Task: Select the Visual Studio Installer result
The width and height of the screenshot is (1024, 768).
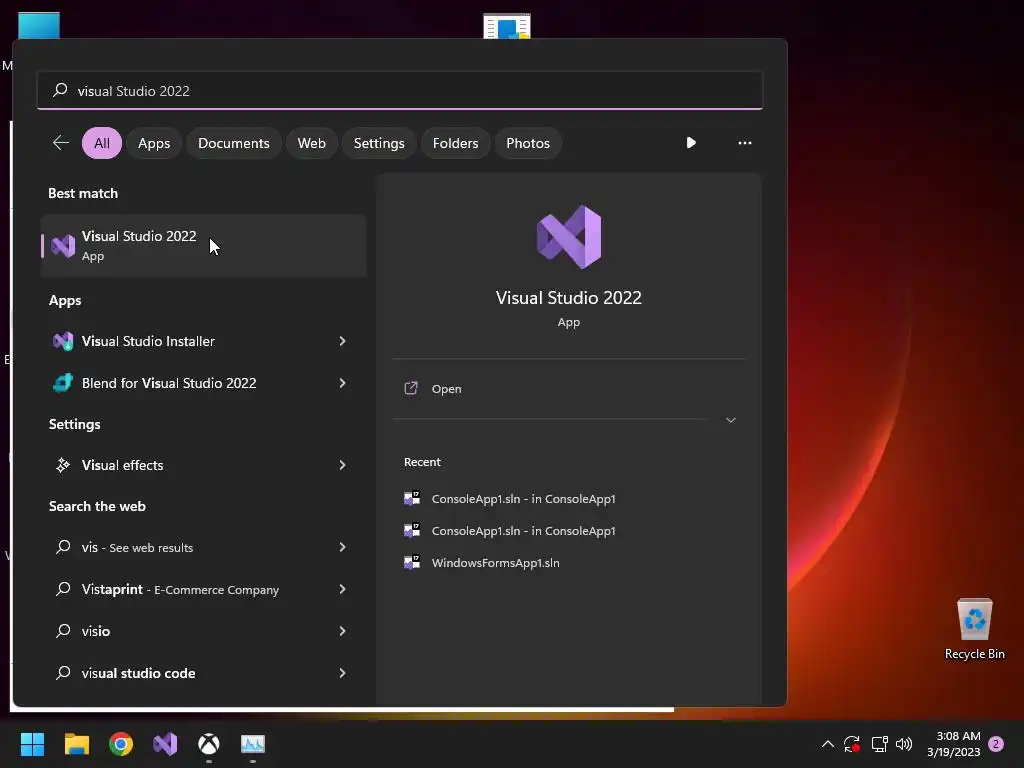Action: coord(203,341)
